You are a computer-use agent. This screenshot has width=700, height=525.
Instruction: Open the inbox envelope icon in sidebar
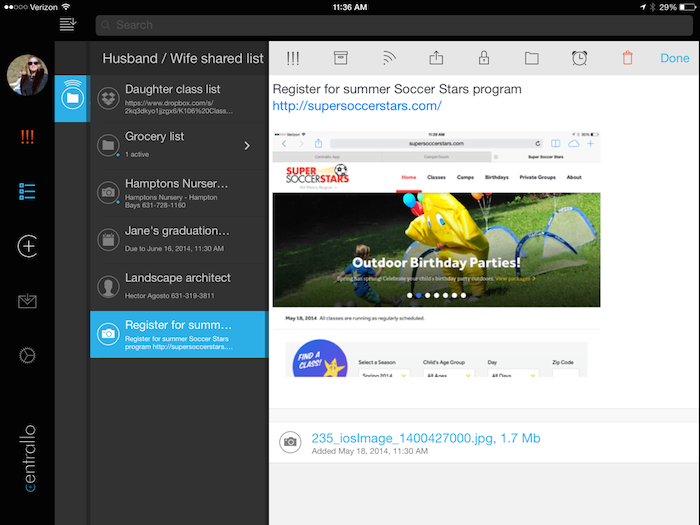pyautogui.click(x=27, y=301)
